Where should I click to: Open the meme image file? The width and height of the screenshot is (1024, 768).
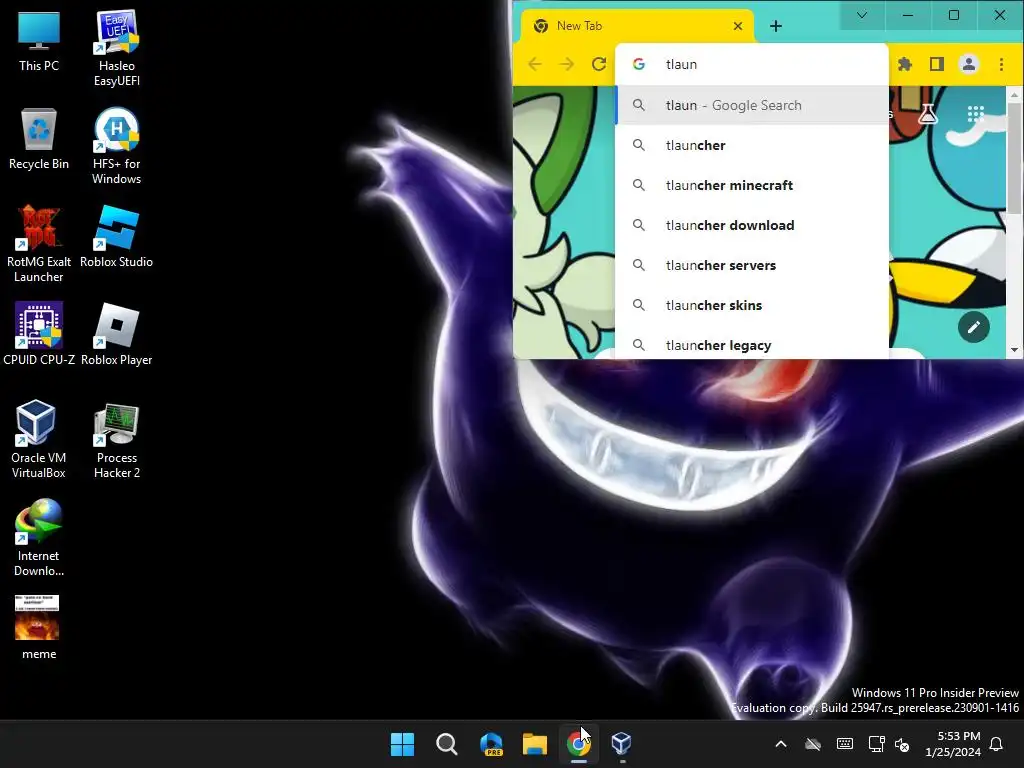click(x=39, y=628)
